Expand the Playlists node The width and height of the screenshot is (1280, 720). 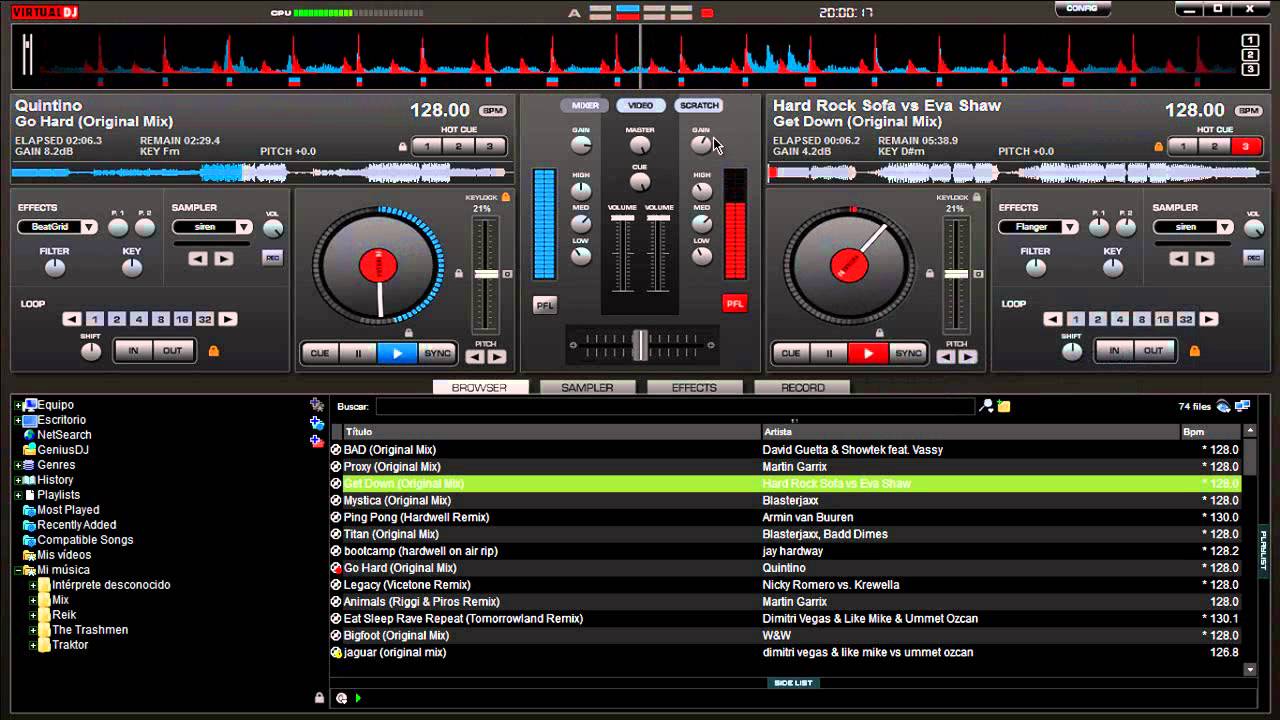[18, 495]
